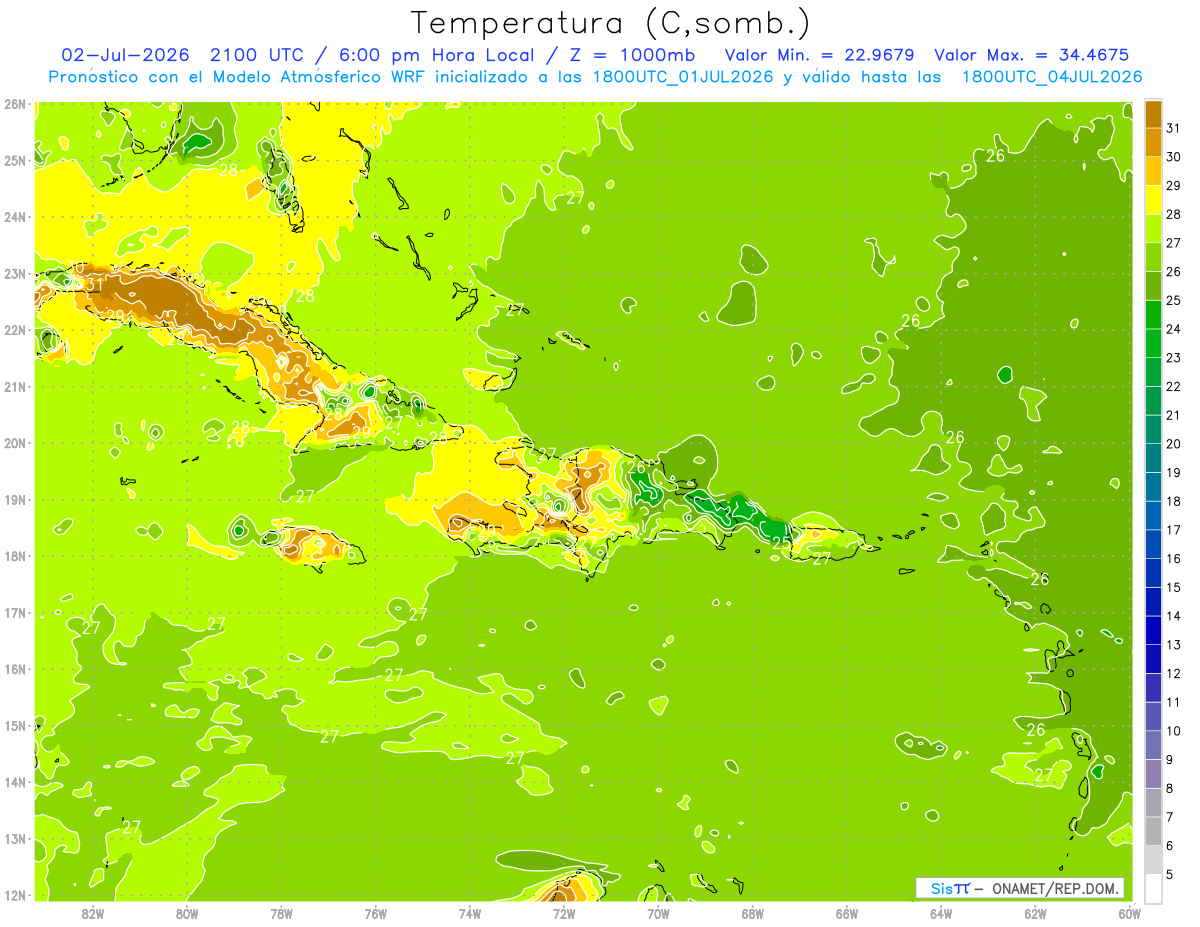Click the 60W longitude axis label
1200x927 pixels.
tap(1128, 913)
